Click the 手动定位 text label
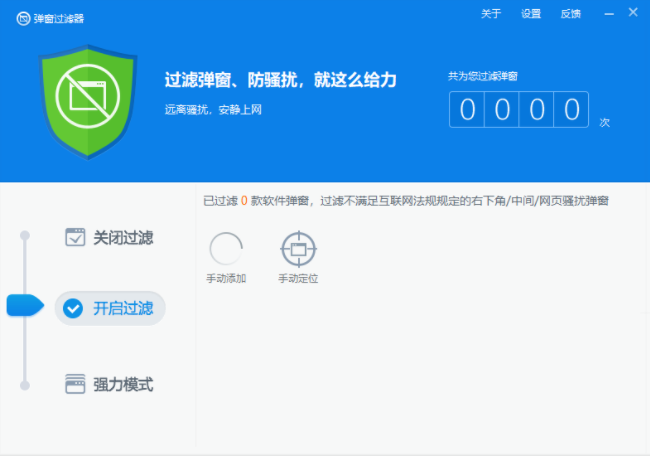650x456 pixels. tap(298, 278)
